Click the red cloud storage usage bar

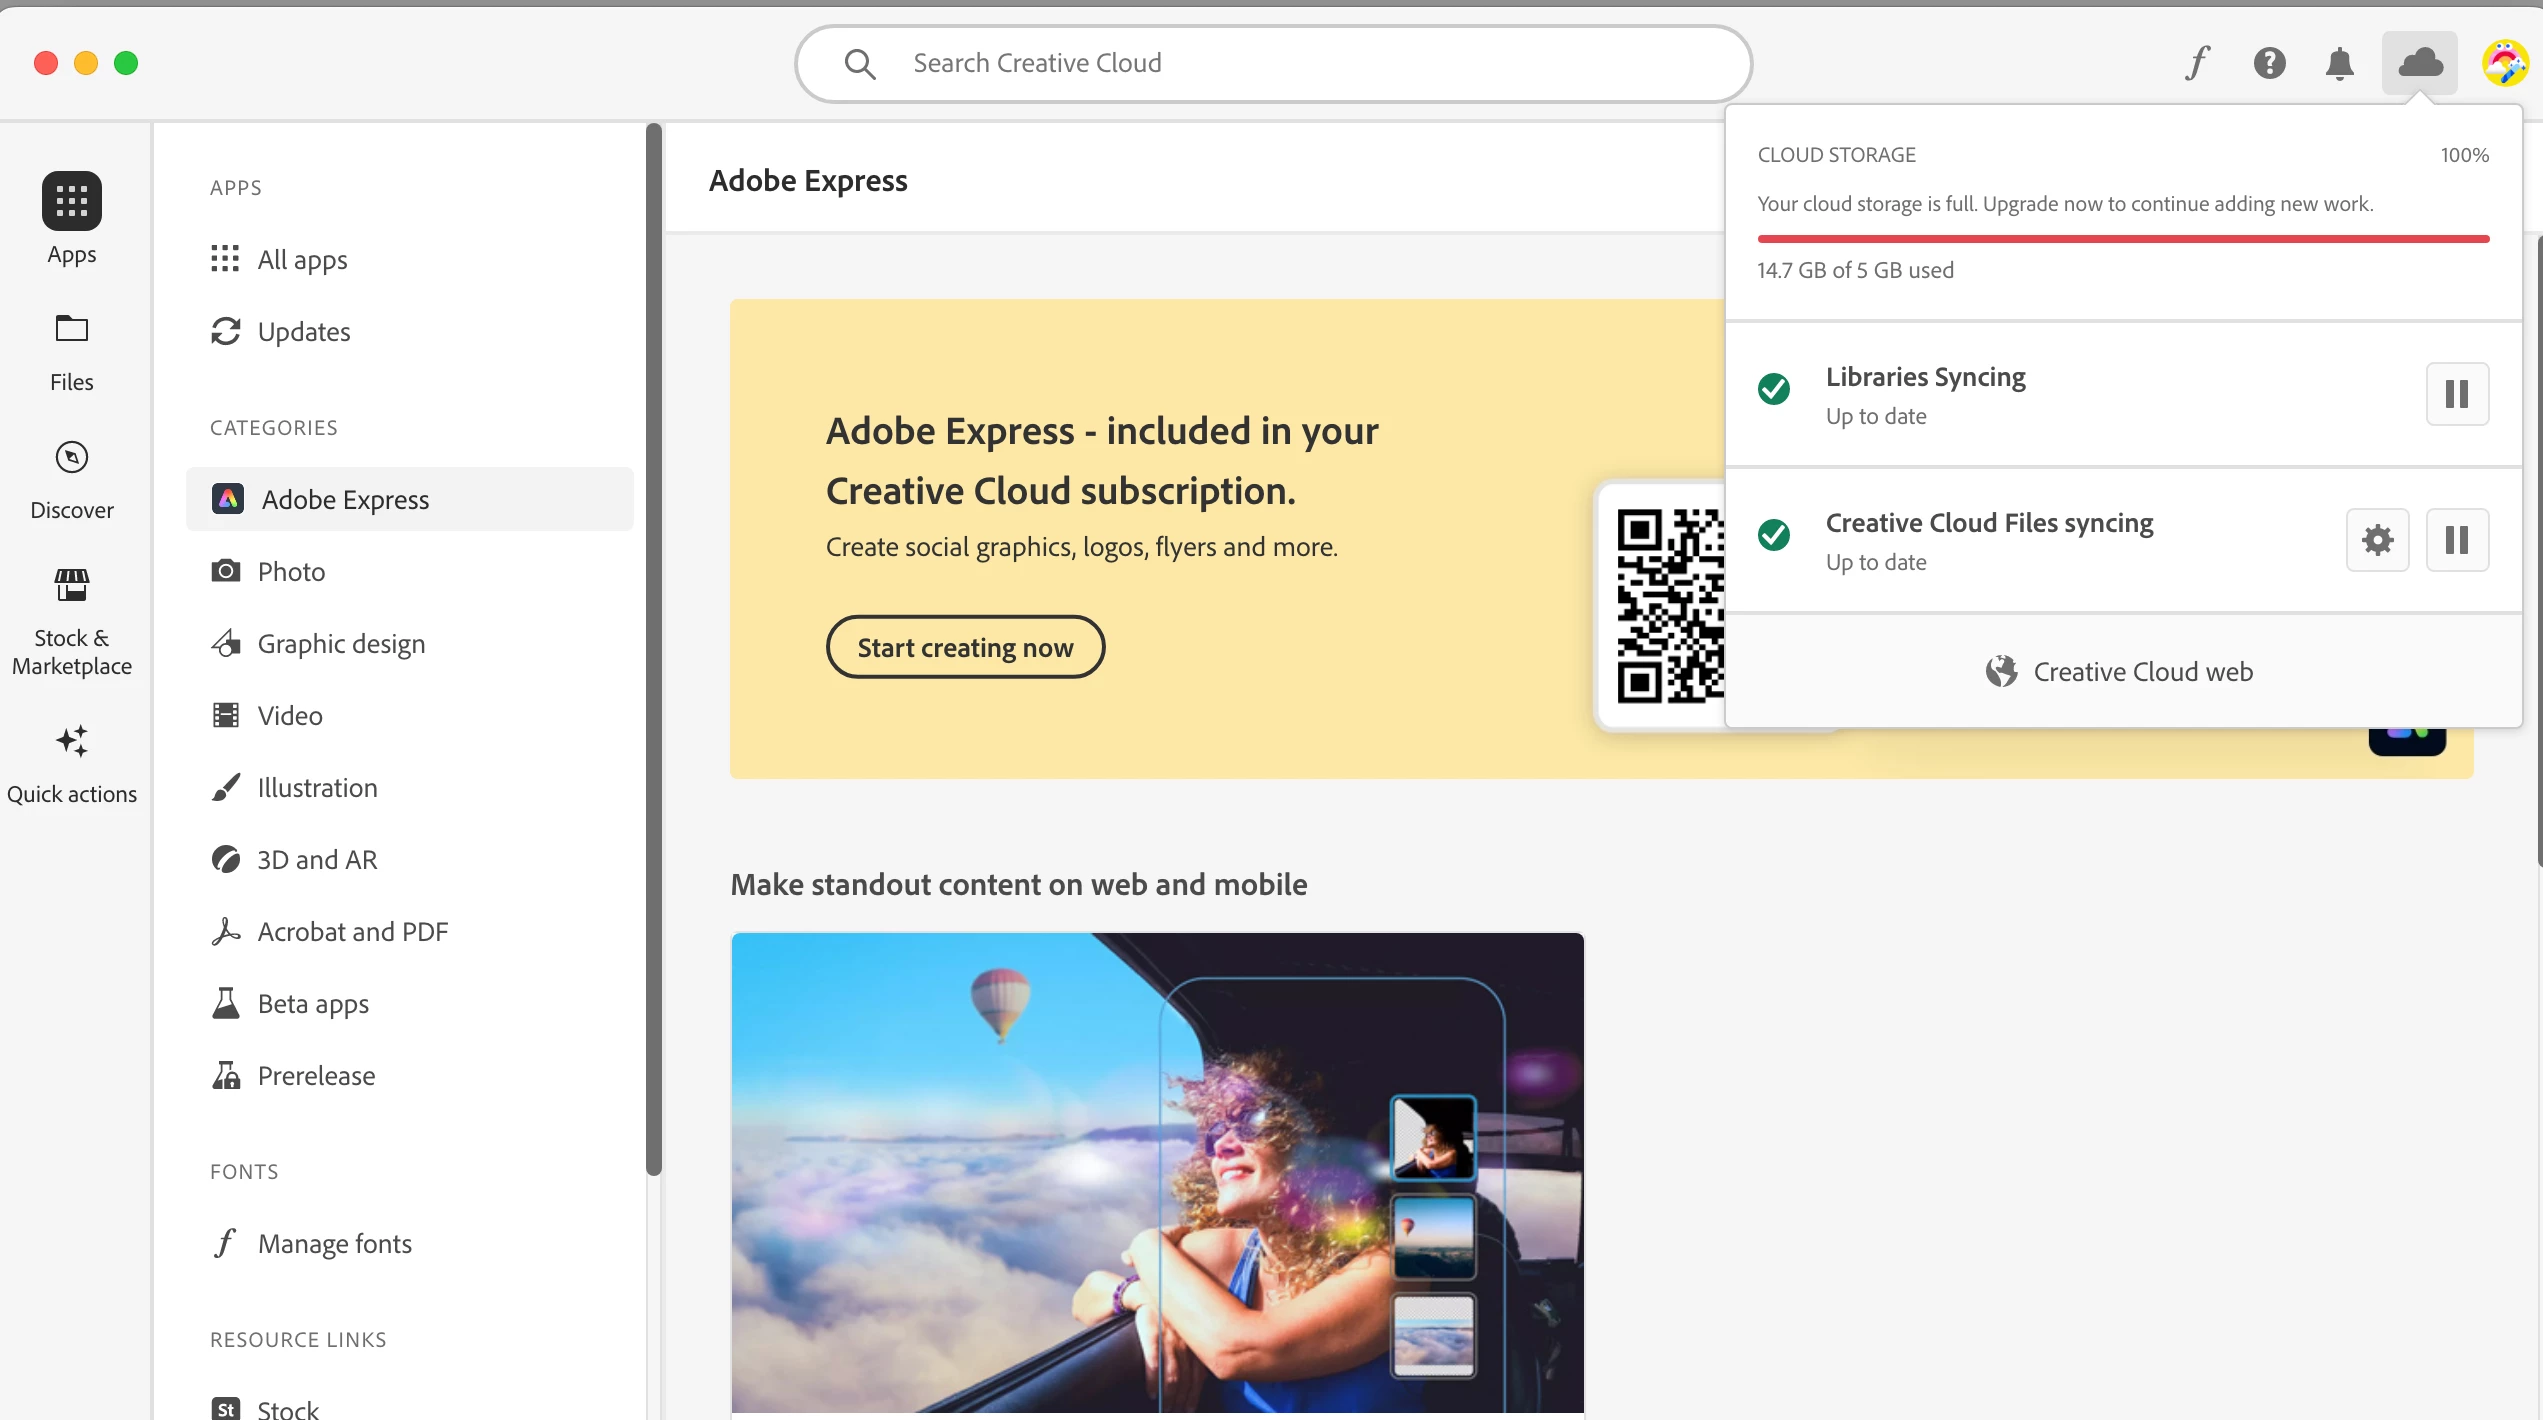click(2122, 239)
